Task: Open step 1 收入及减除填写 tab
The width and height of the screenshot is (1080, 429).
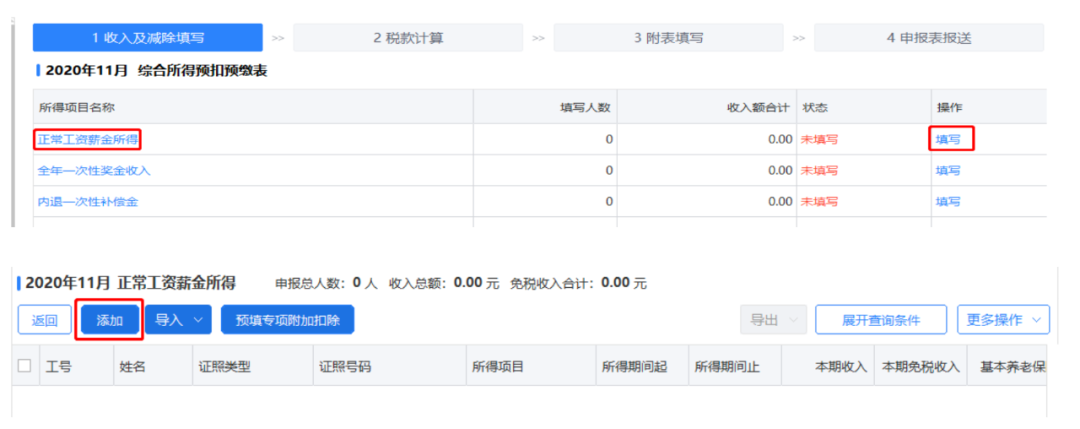Action: tap(147, 38)
